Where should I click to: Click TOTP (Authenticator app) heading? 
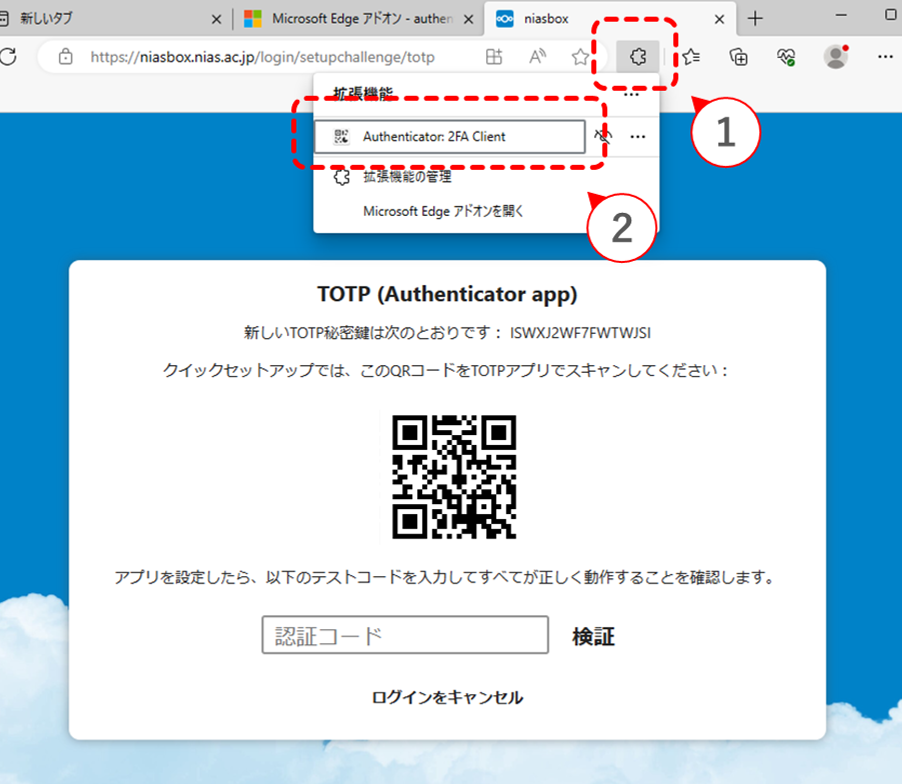447,294
